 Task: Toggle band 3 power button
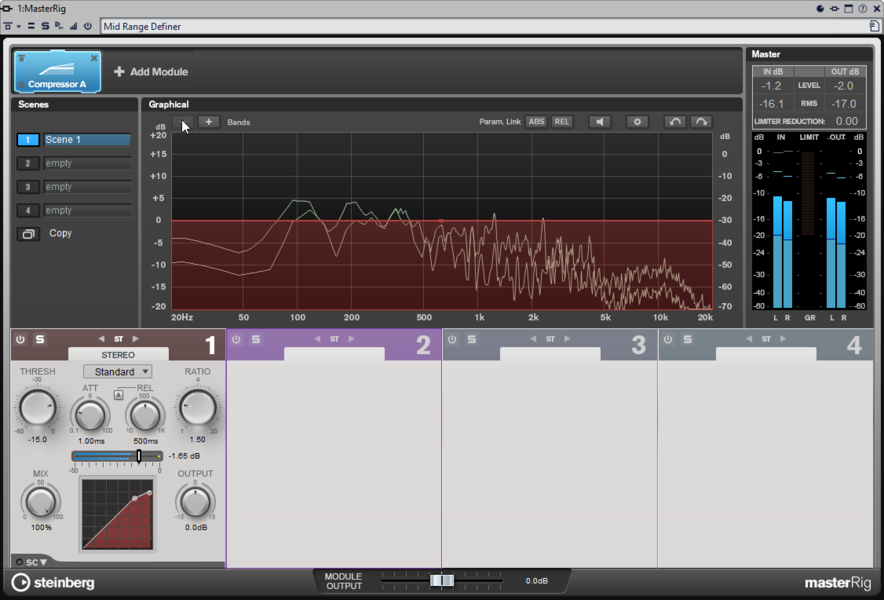[x=452, y=339]
